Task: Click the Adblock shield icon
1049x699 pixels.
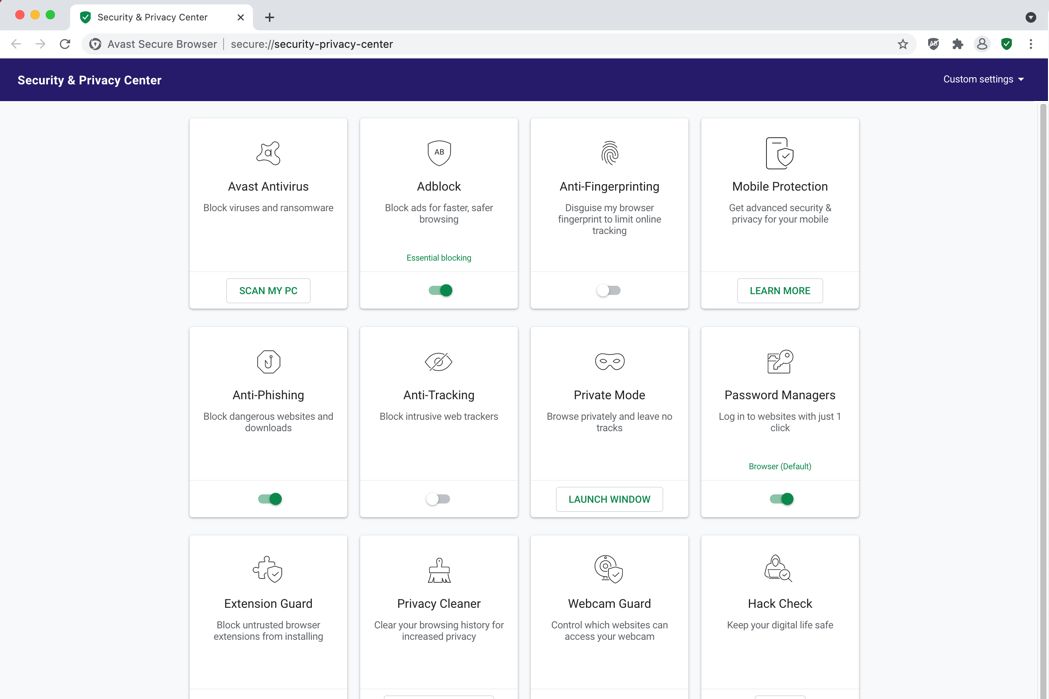Action: pyautogui.click(x=439, y=153)
